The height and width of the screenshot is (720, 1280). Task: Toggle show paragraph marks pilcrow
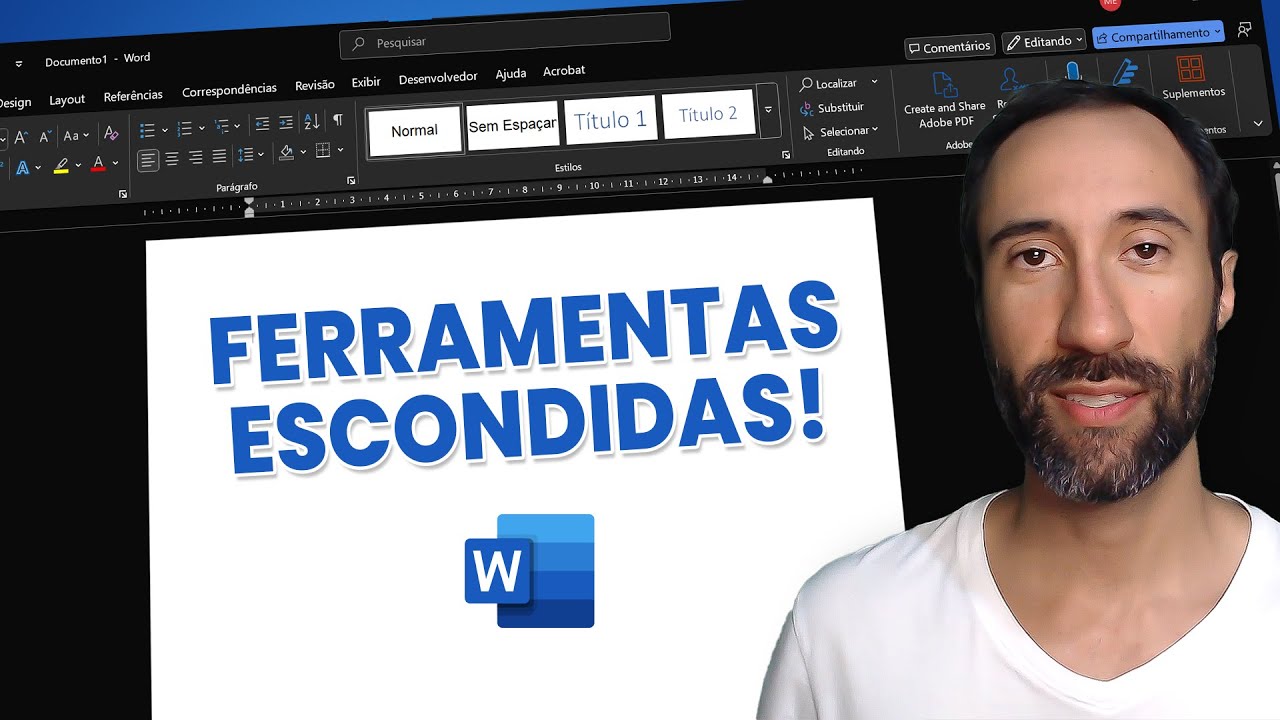coord(338,120)
